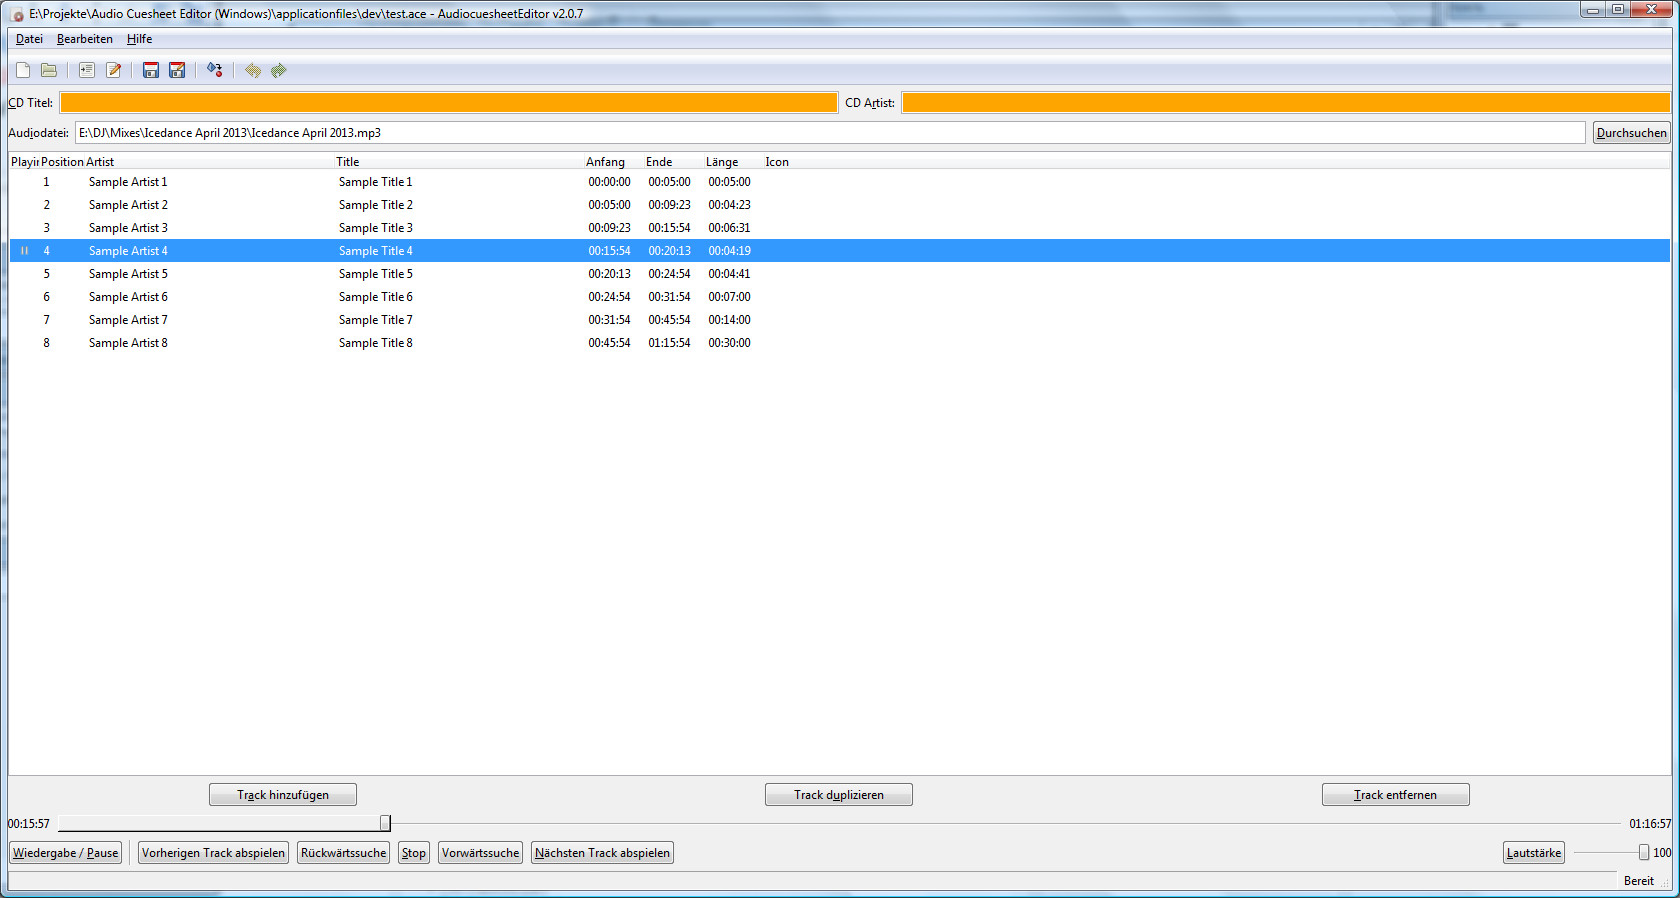1680x898 pixels.
Task: Click the current time 00:15:57 label
Action: click(29, 824)
